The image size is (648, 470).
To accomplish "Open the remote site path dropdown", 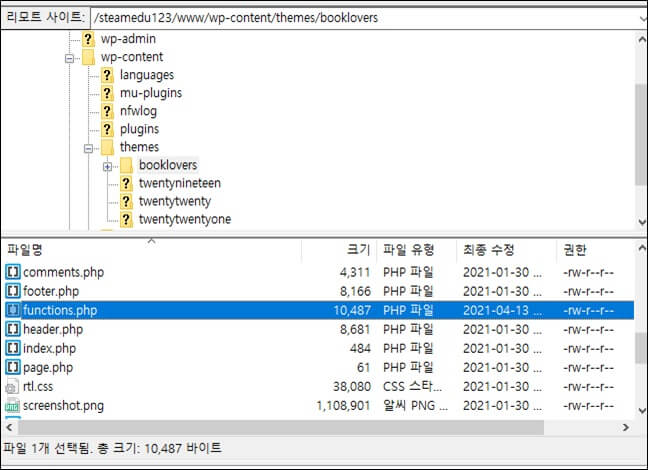I will 643,18.
